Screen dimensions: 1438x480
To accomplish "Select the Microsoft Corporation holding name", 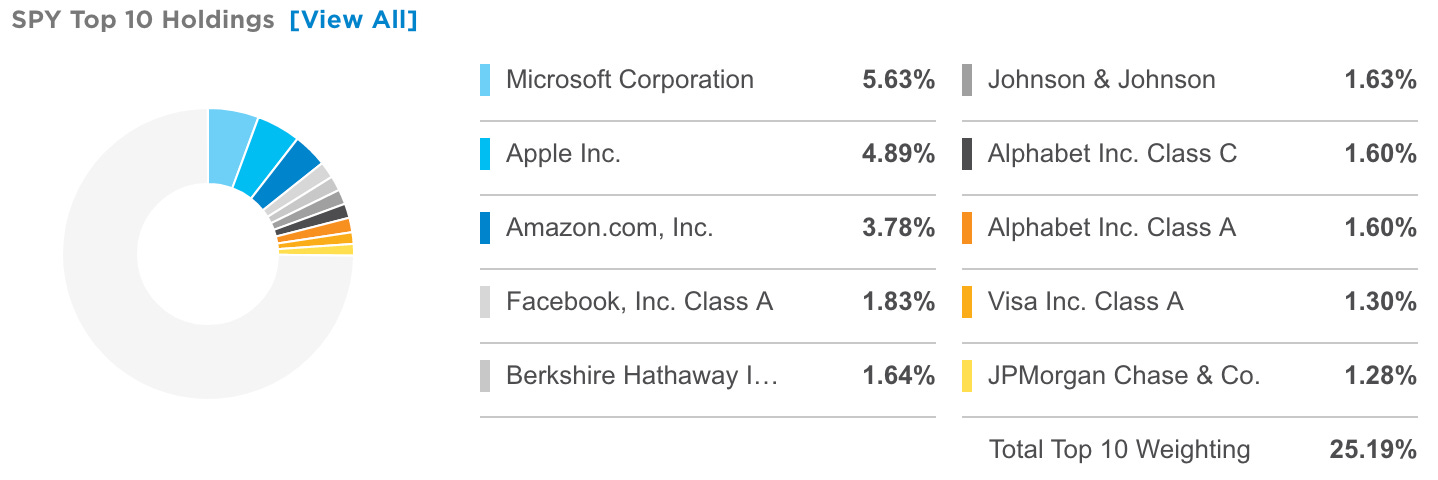I will pyautogui.click(x=630, y=80).
